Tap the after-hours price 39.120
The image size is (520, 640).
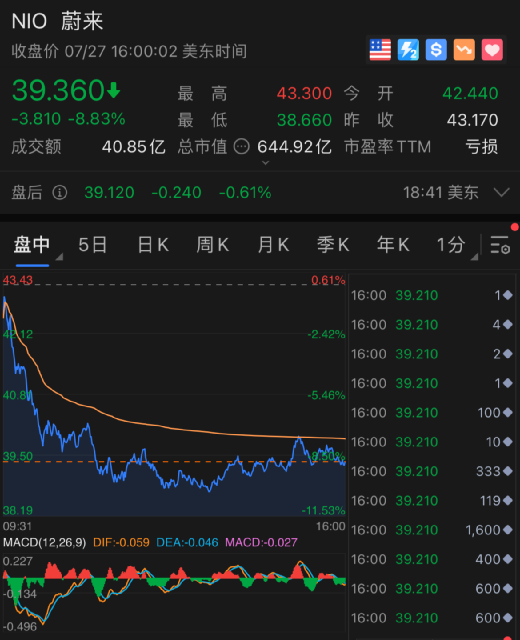pyautogui.click(x=109, y=193)
